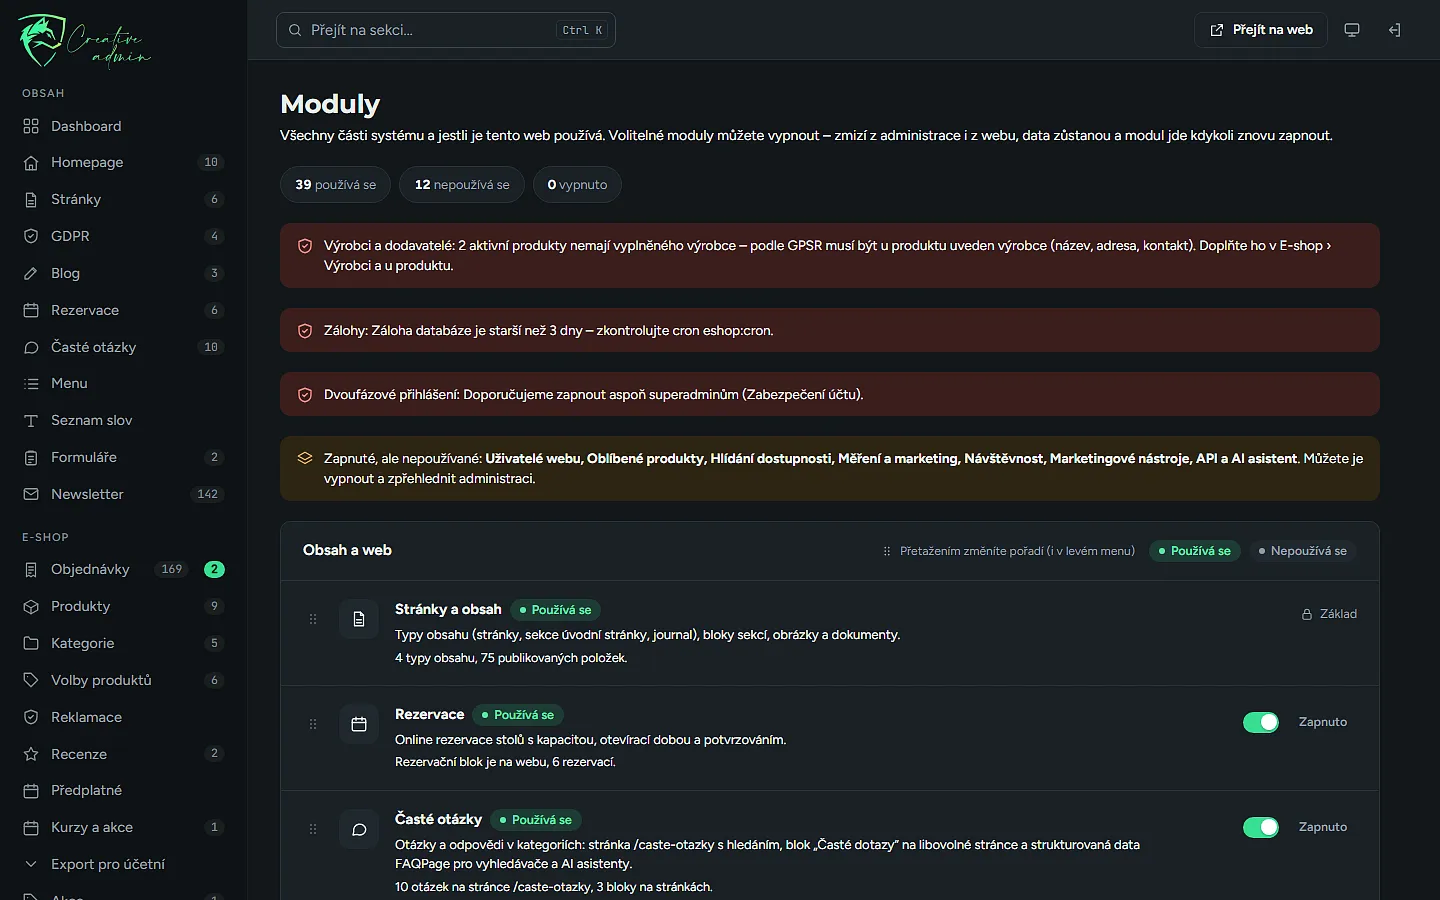The width and height of the screenshot is (1440, 900).
Task: Click the Dashboard grid icon in sidebar
Action: tap(31, 126)
